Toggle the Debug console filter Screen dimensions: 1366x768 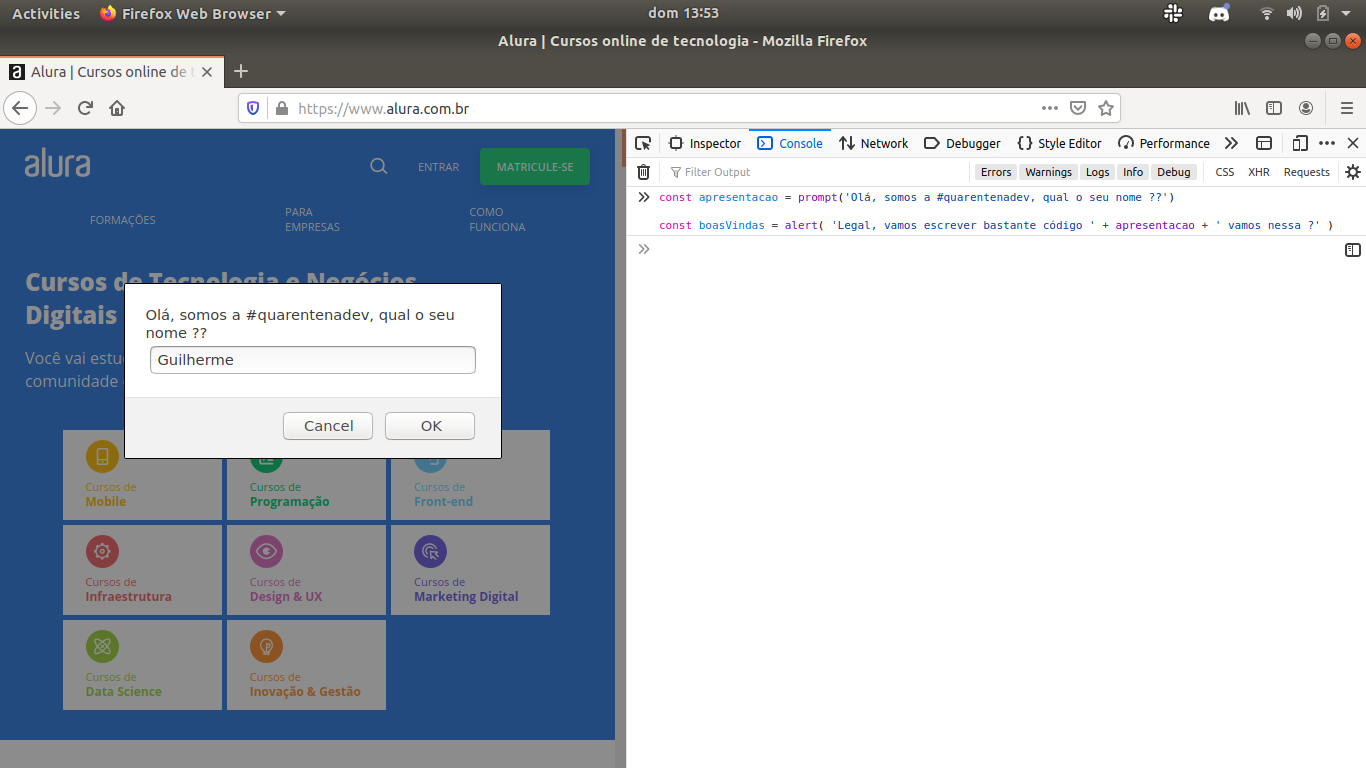pos(1174,172)
